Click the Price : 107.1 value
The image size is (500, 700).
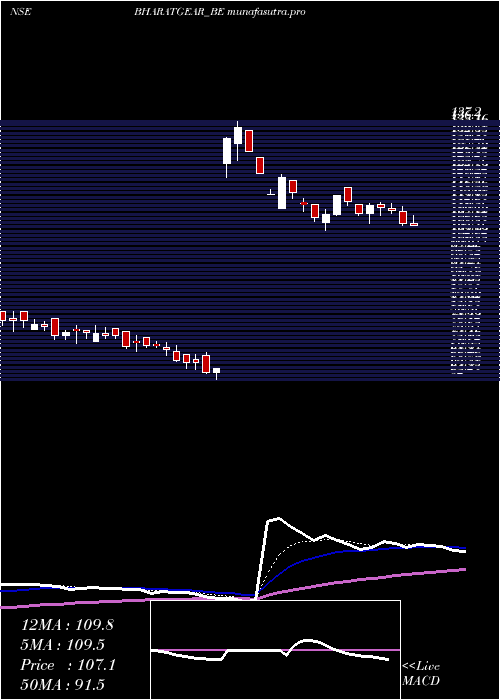tap(68, 665)
